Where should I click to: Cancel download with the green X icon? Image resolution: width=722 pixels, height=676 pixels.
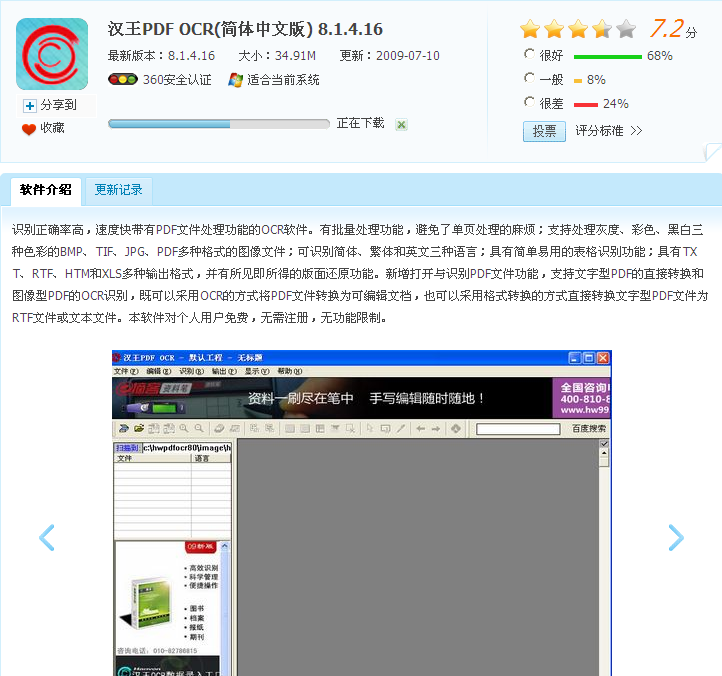pos(401,124)
